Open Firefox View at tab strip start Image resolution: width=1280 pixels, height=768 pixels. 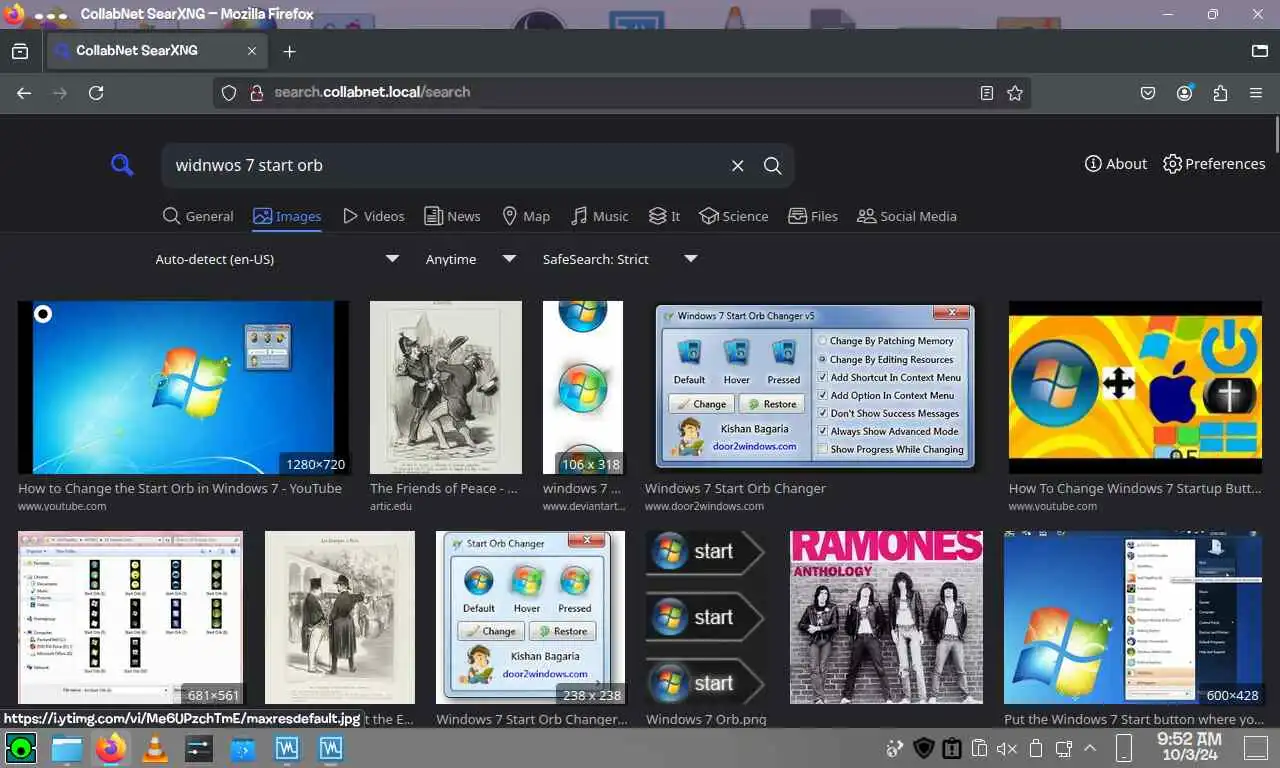[x=20, y=51]
